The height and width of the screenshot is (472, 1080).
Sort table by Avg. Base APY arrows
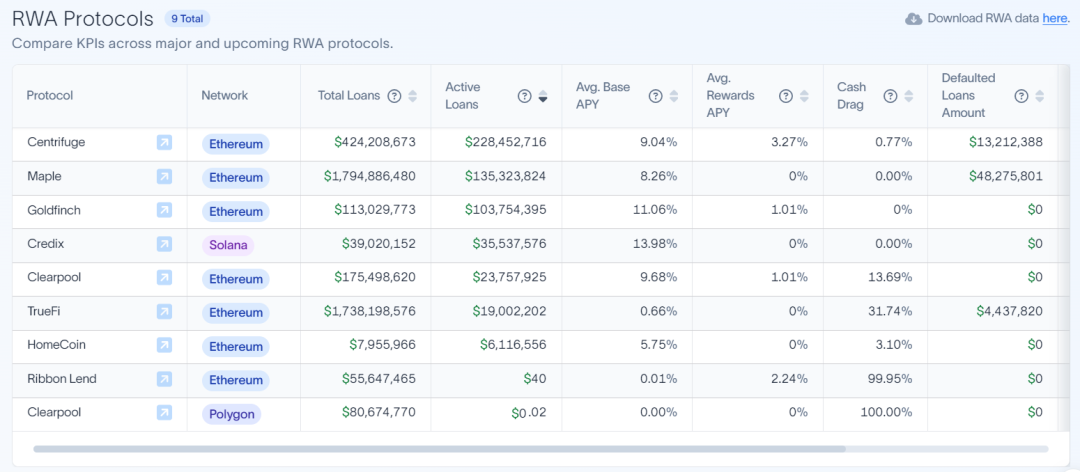click(674, 96)
